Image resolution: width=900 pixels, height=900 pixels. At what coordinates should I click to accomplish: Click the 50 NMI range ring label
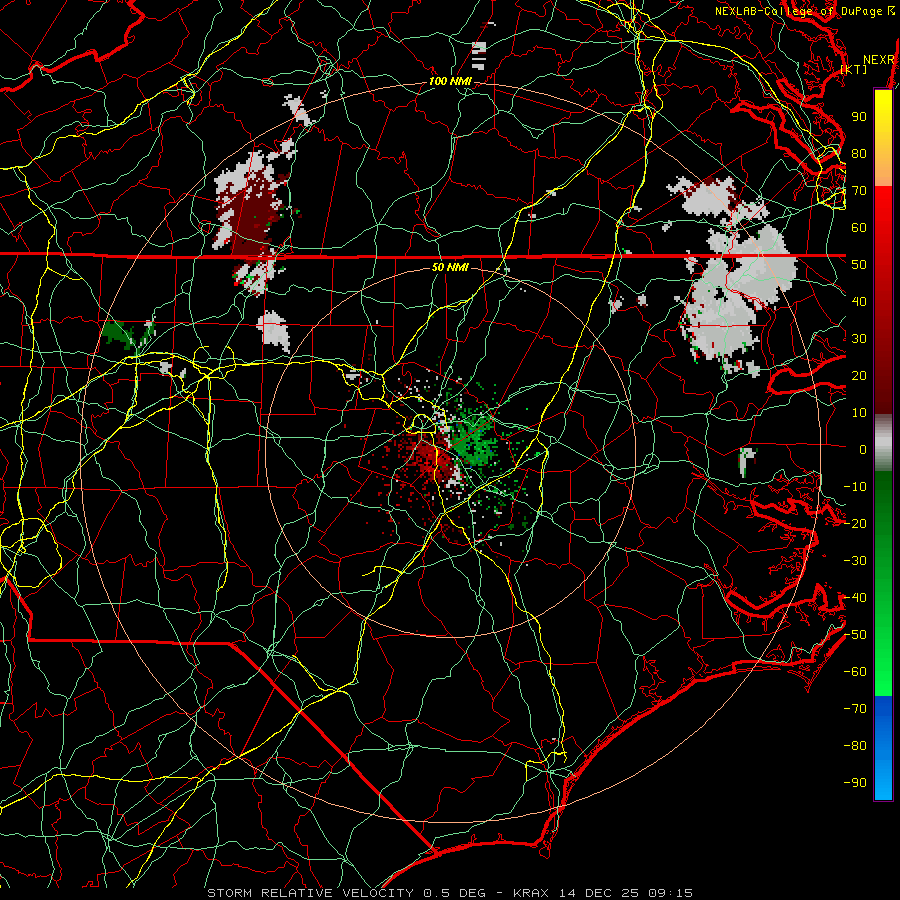[450, 267]
